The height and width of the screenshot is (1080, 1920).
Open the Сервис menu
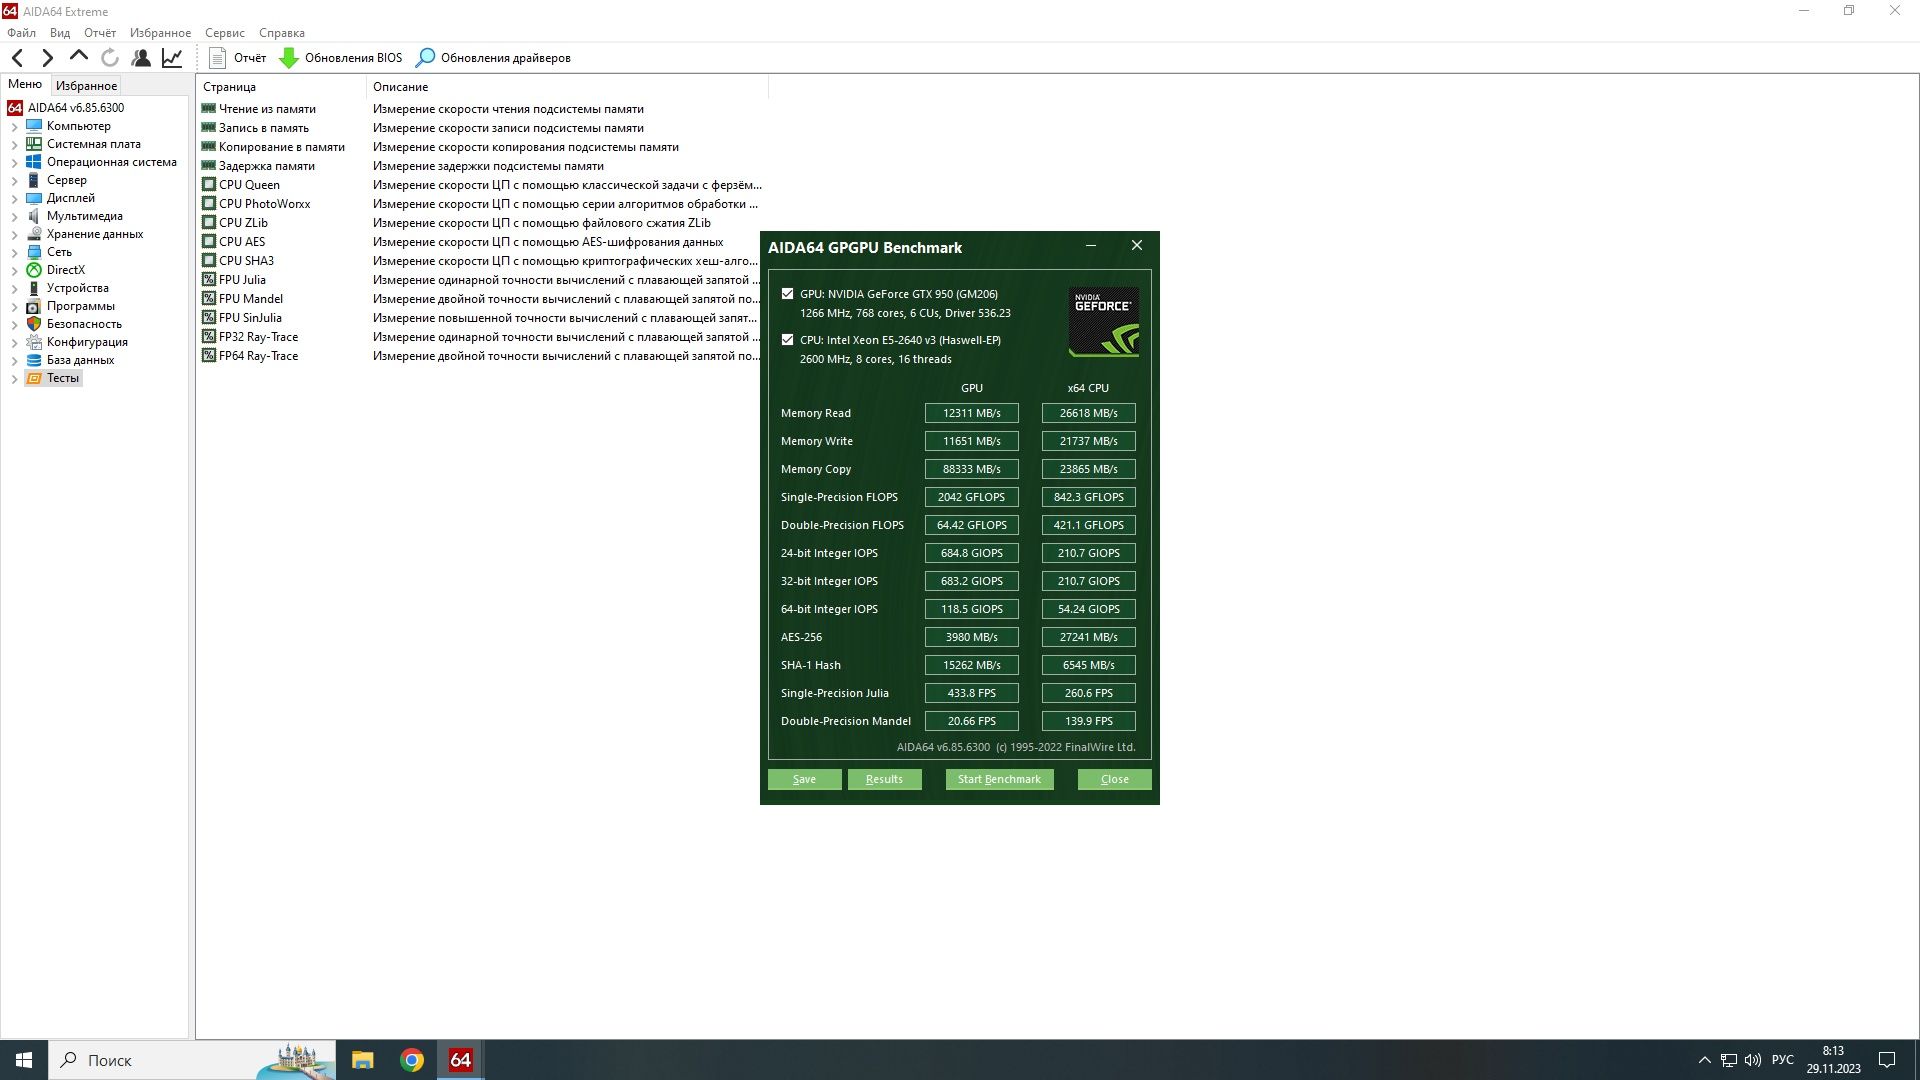[x=225, y=33]
